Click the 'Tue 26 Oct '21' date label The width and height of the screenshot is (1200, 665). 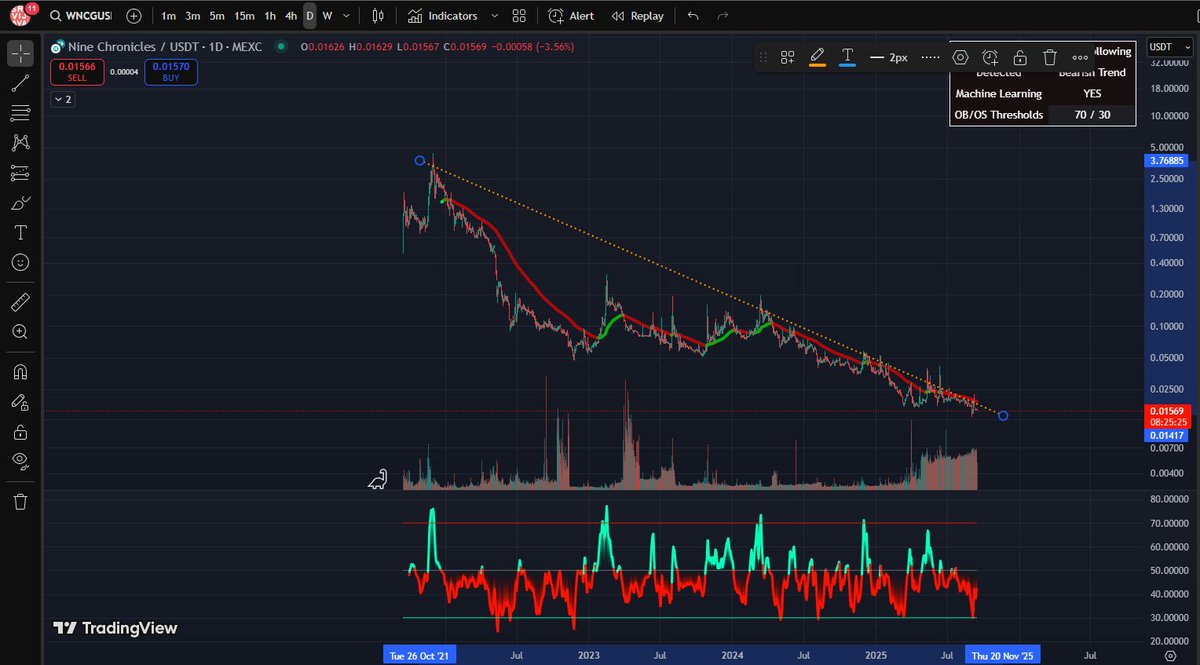[x=421, y=655]
